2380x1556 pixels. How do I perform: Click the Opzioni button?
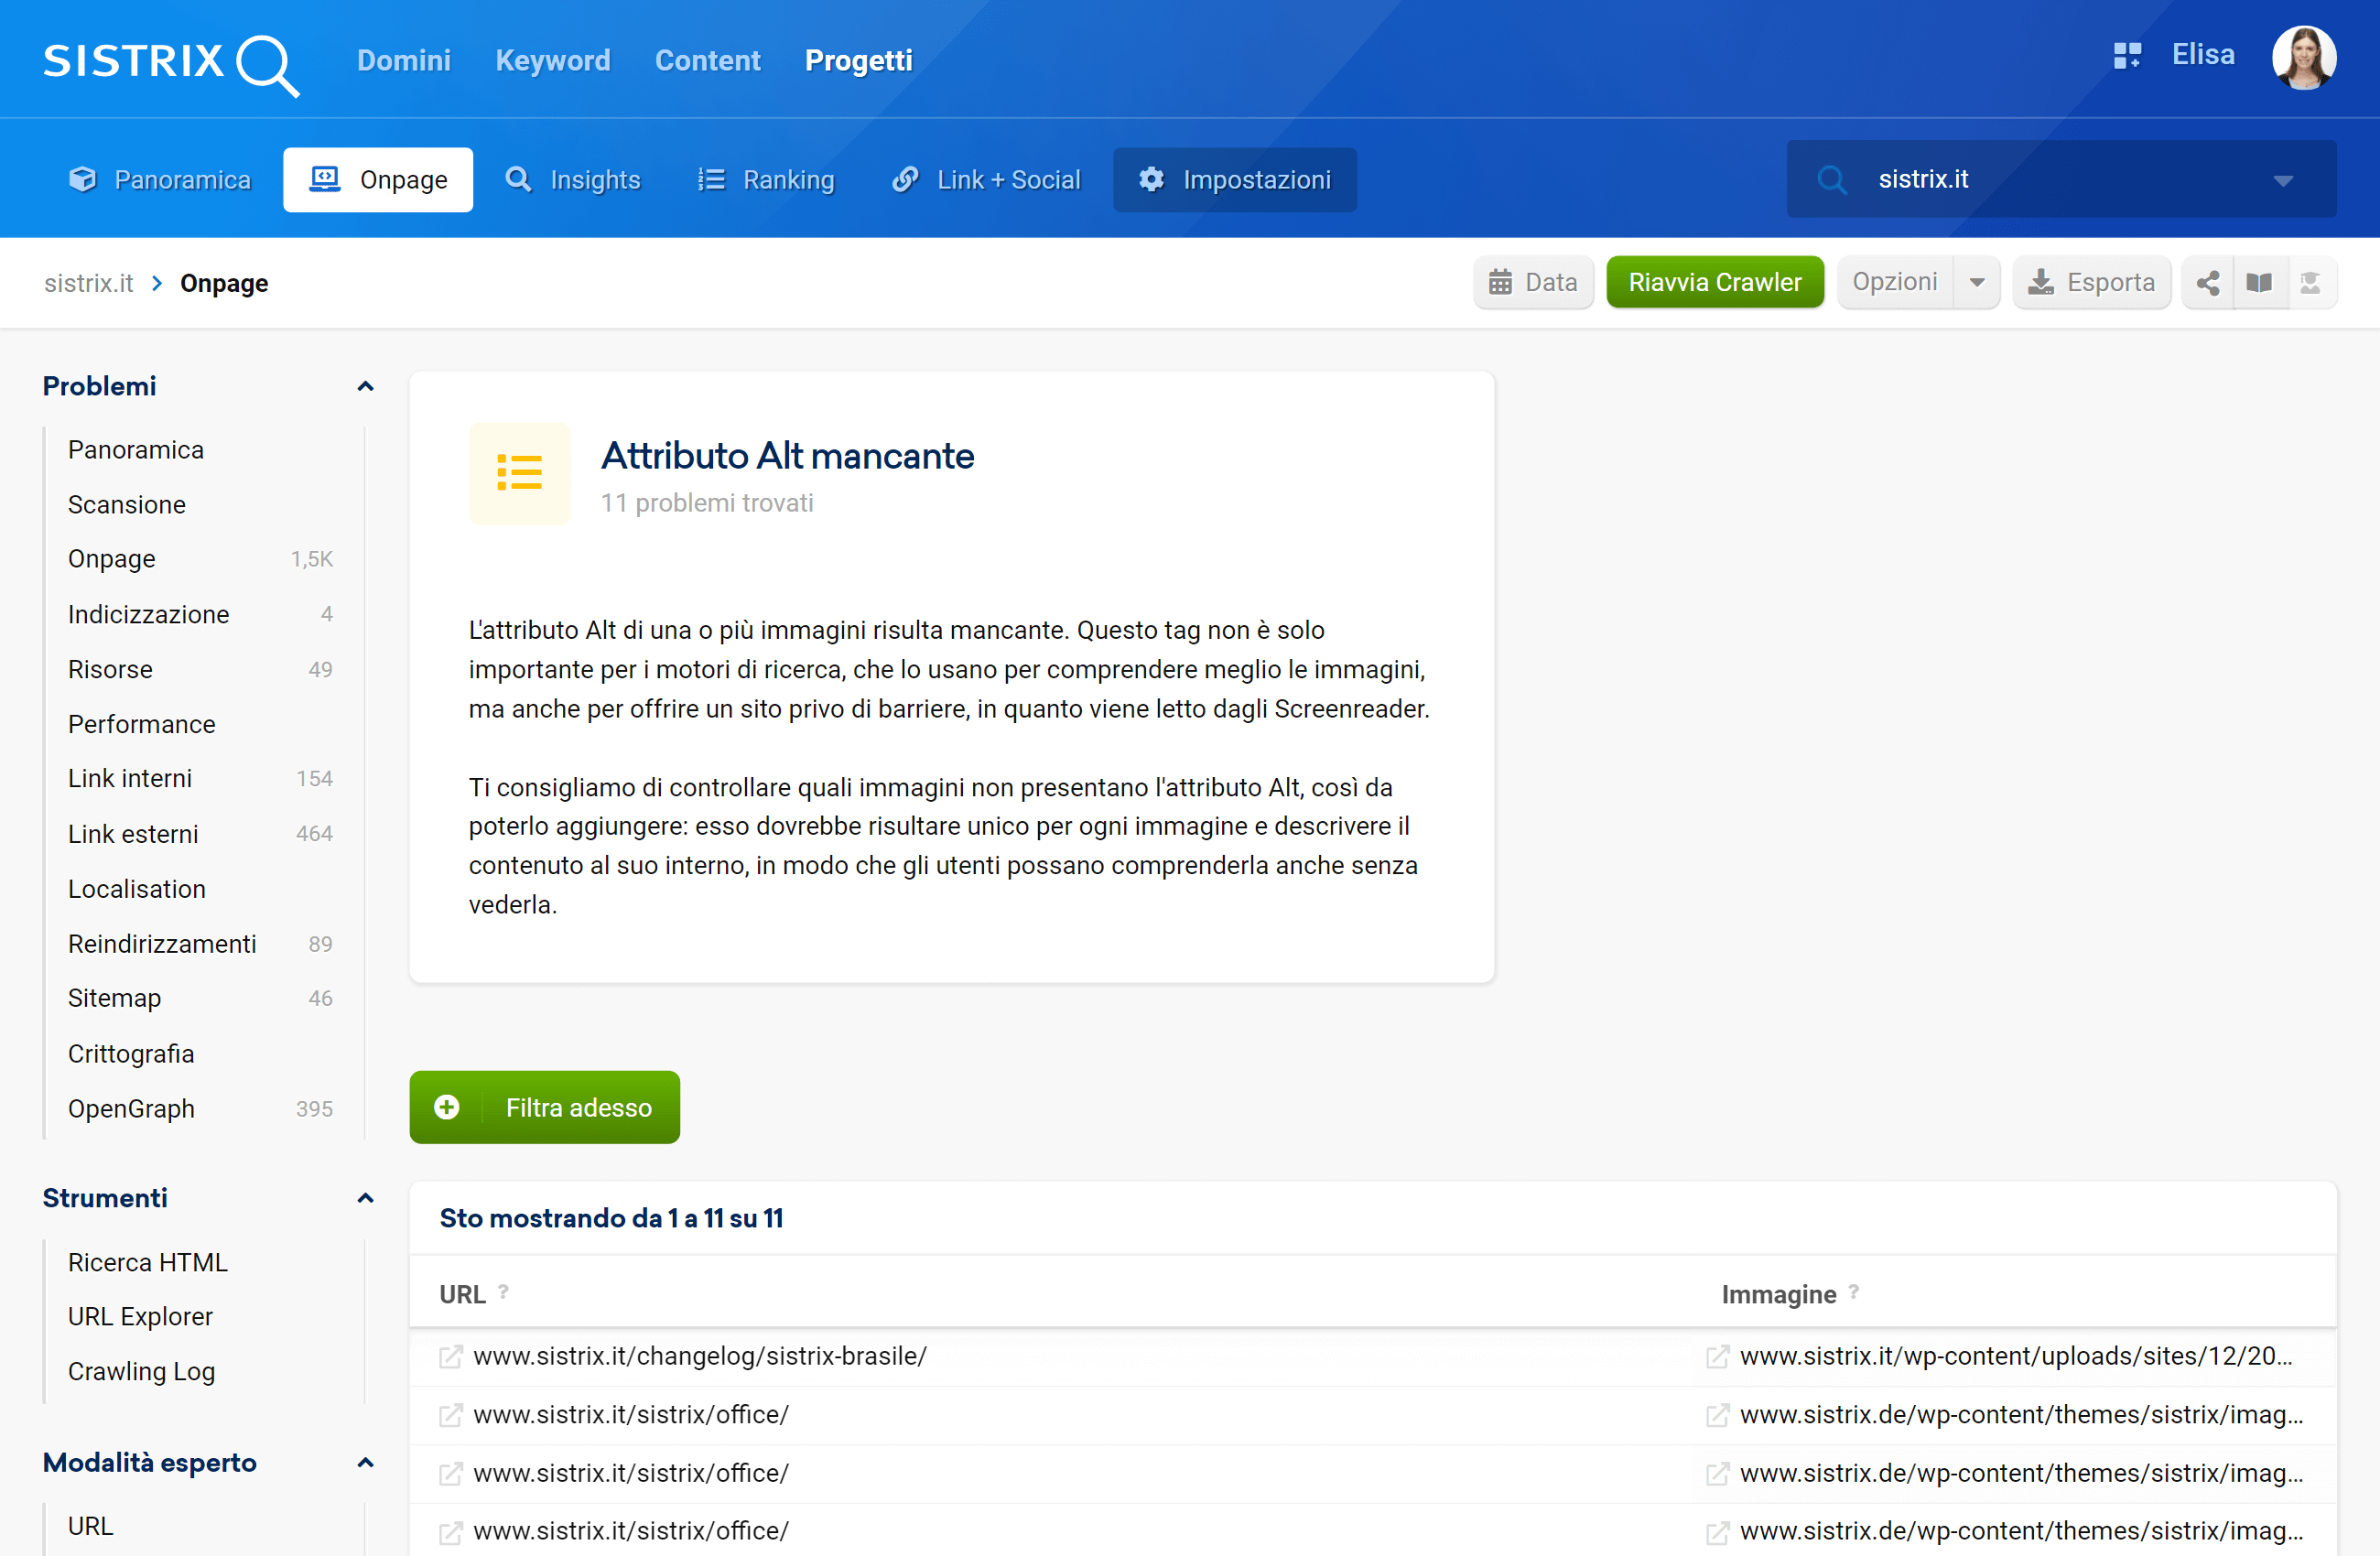(x=1894, y=283)
